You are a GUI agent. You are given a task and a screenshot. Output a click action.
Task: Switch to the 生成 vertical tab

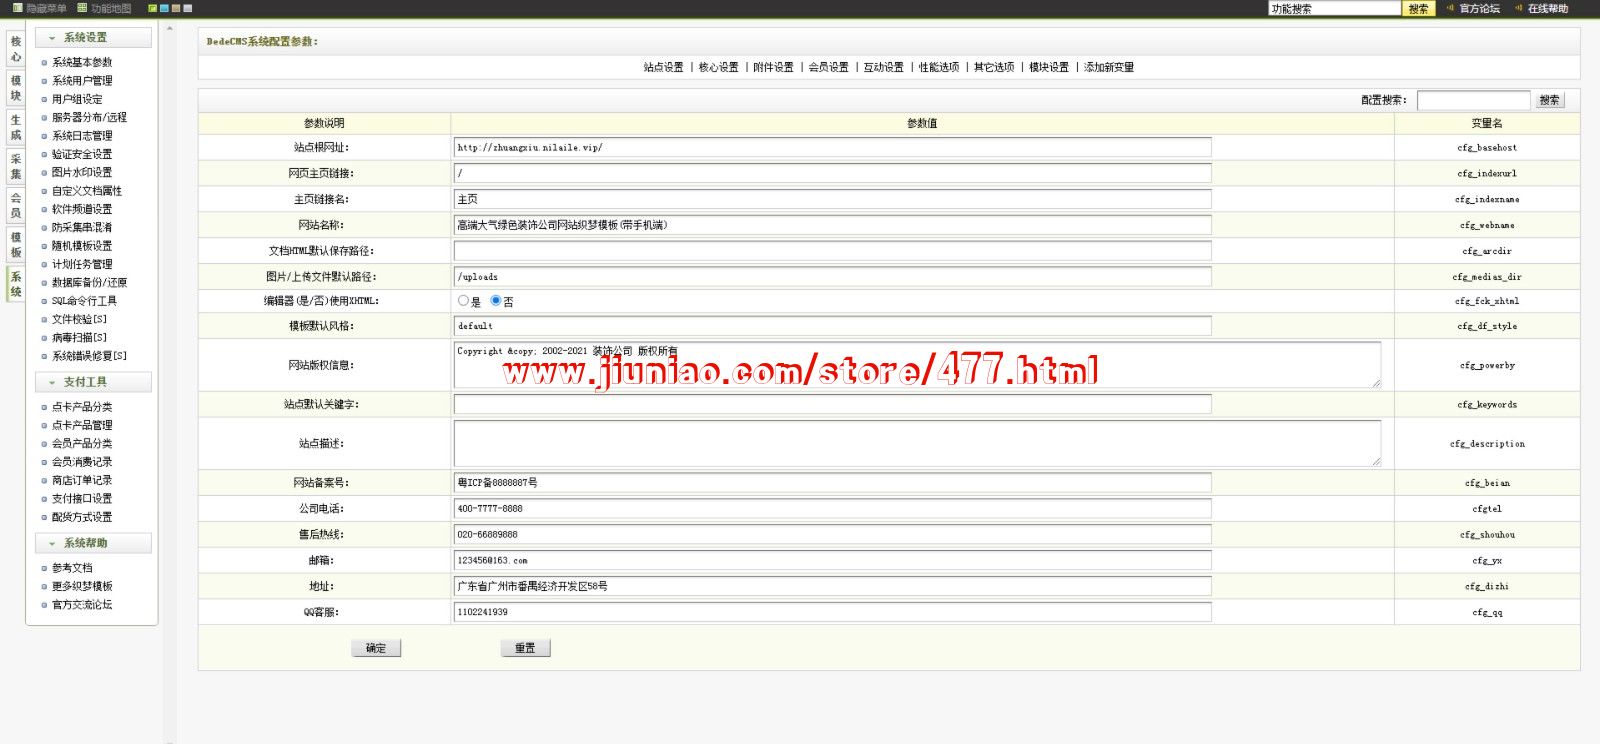click(16, 127)
